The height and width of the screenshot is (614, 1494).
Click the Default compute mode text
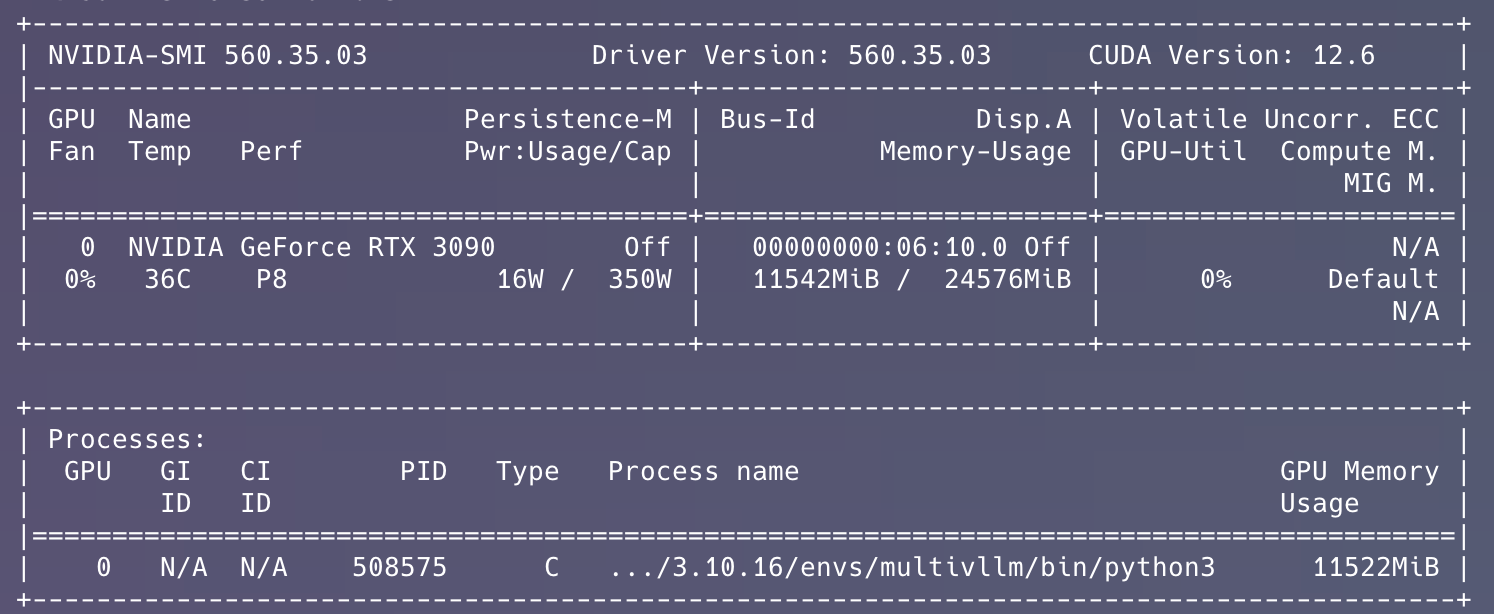(1383, 279)
